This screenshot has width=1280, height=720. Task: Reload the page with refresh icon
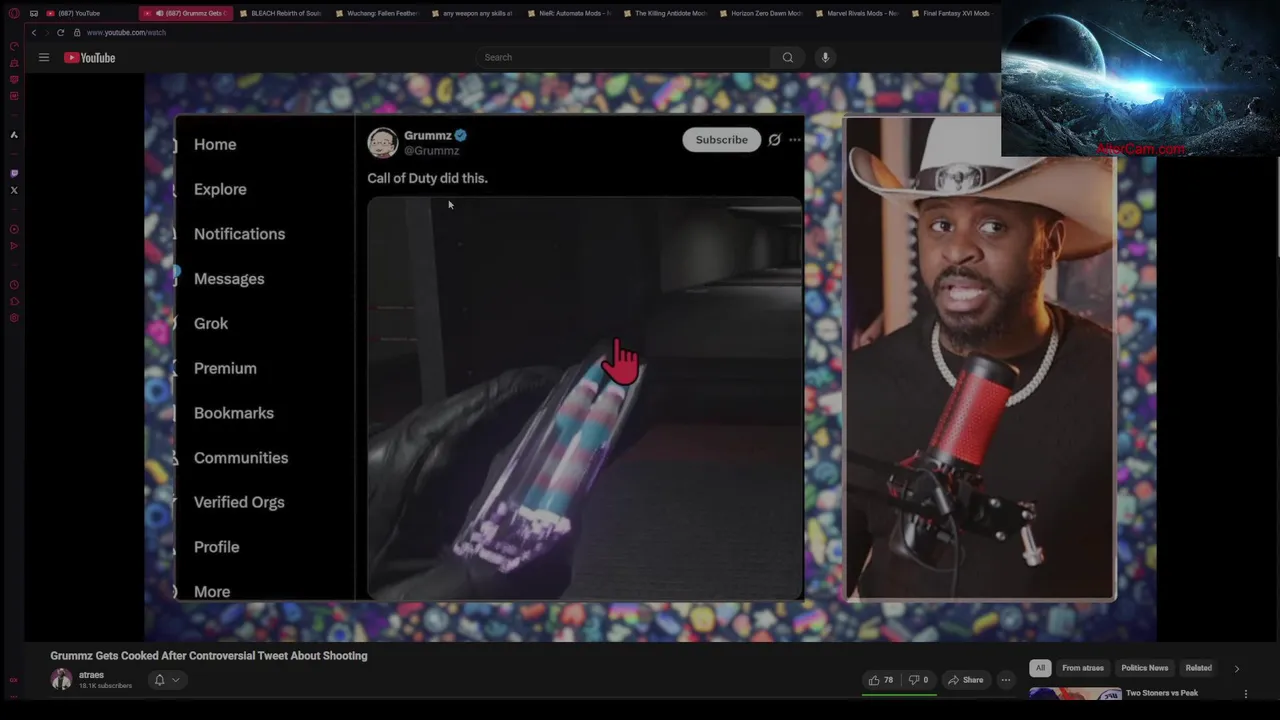pos(60,32)
